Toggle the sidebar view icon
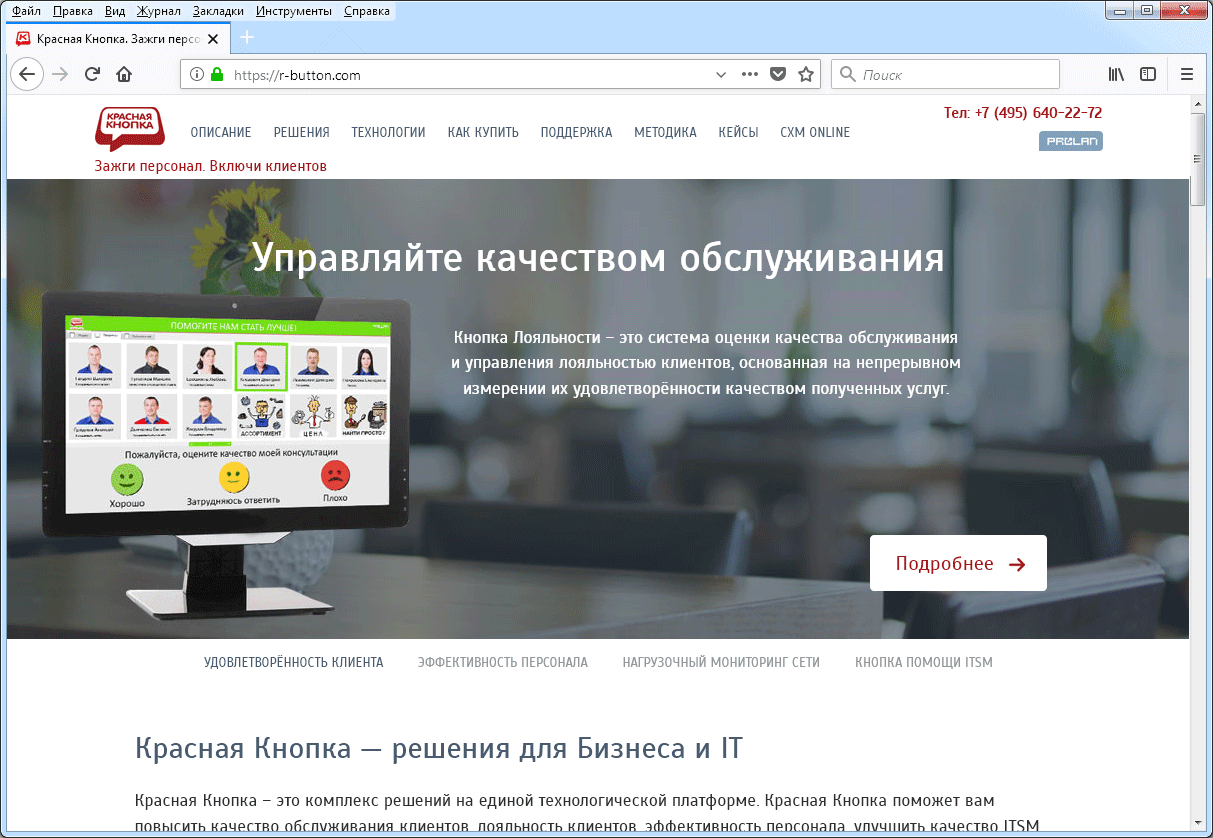The width and height of the screenshot is (1213, 838). coord(1148,74)
